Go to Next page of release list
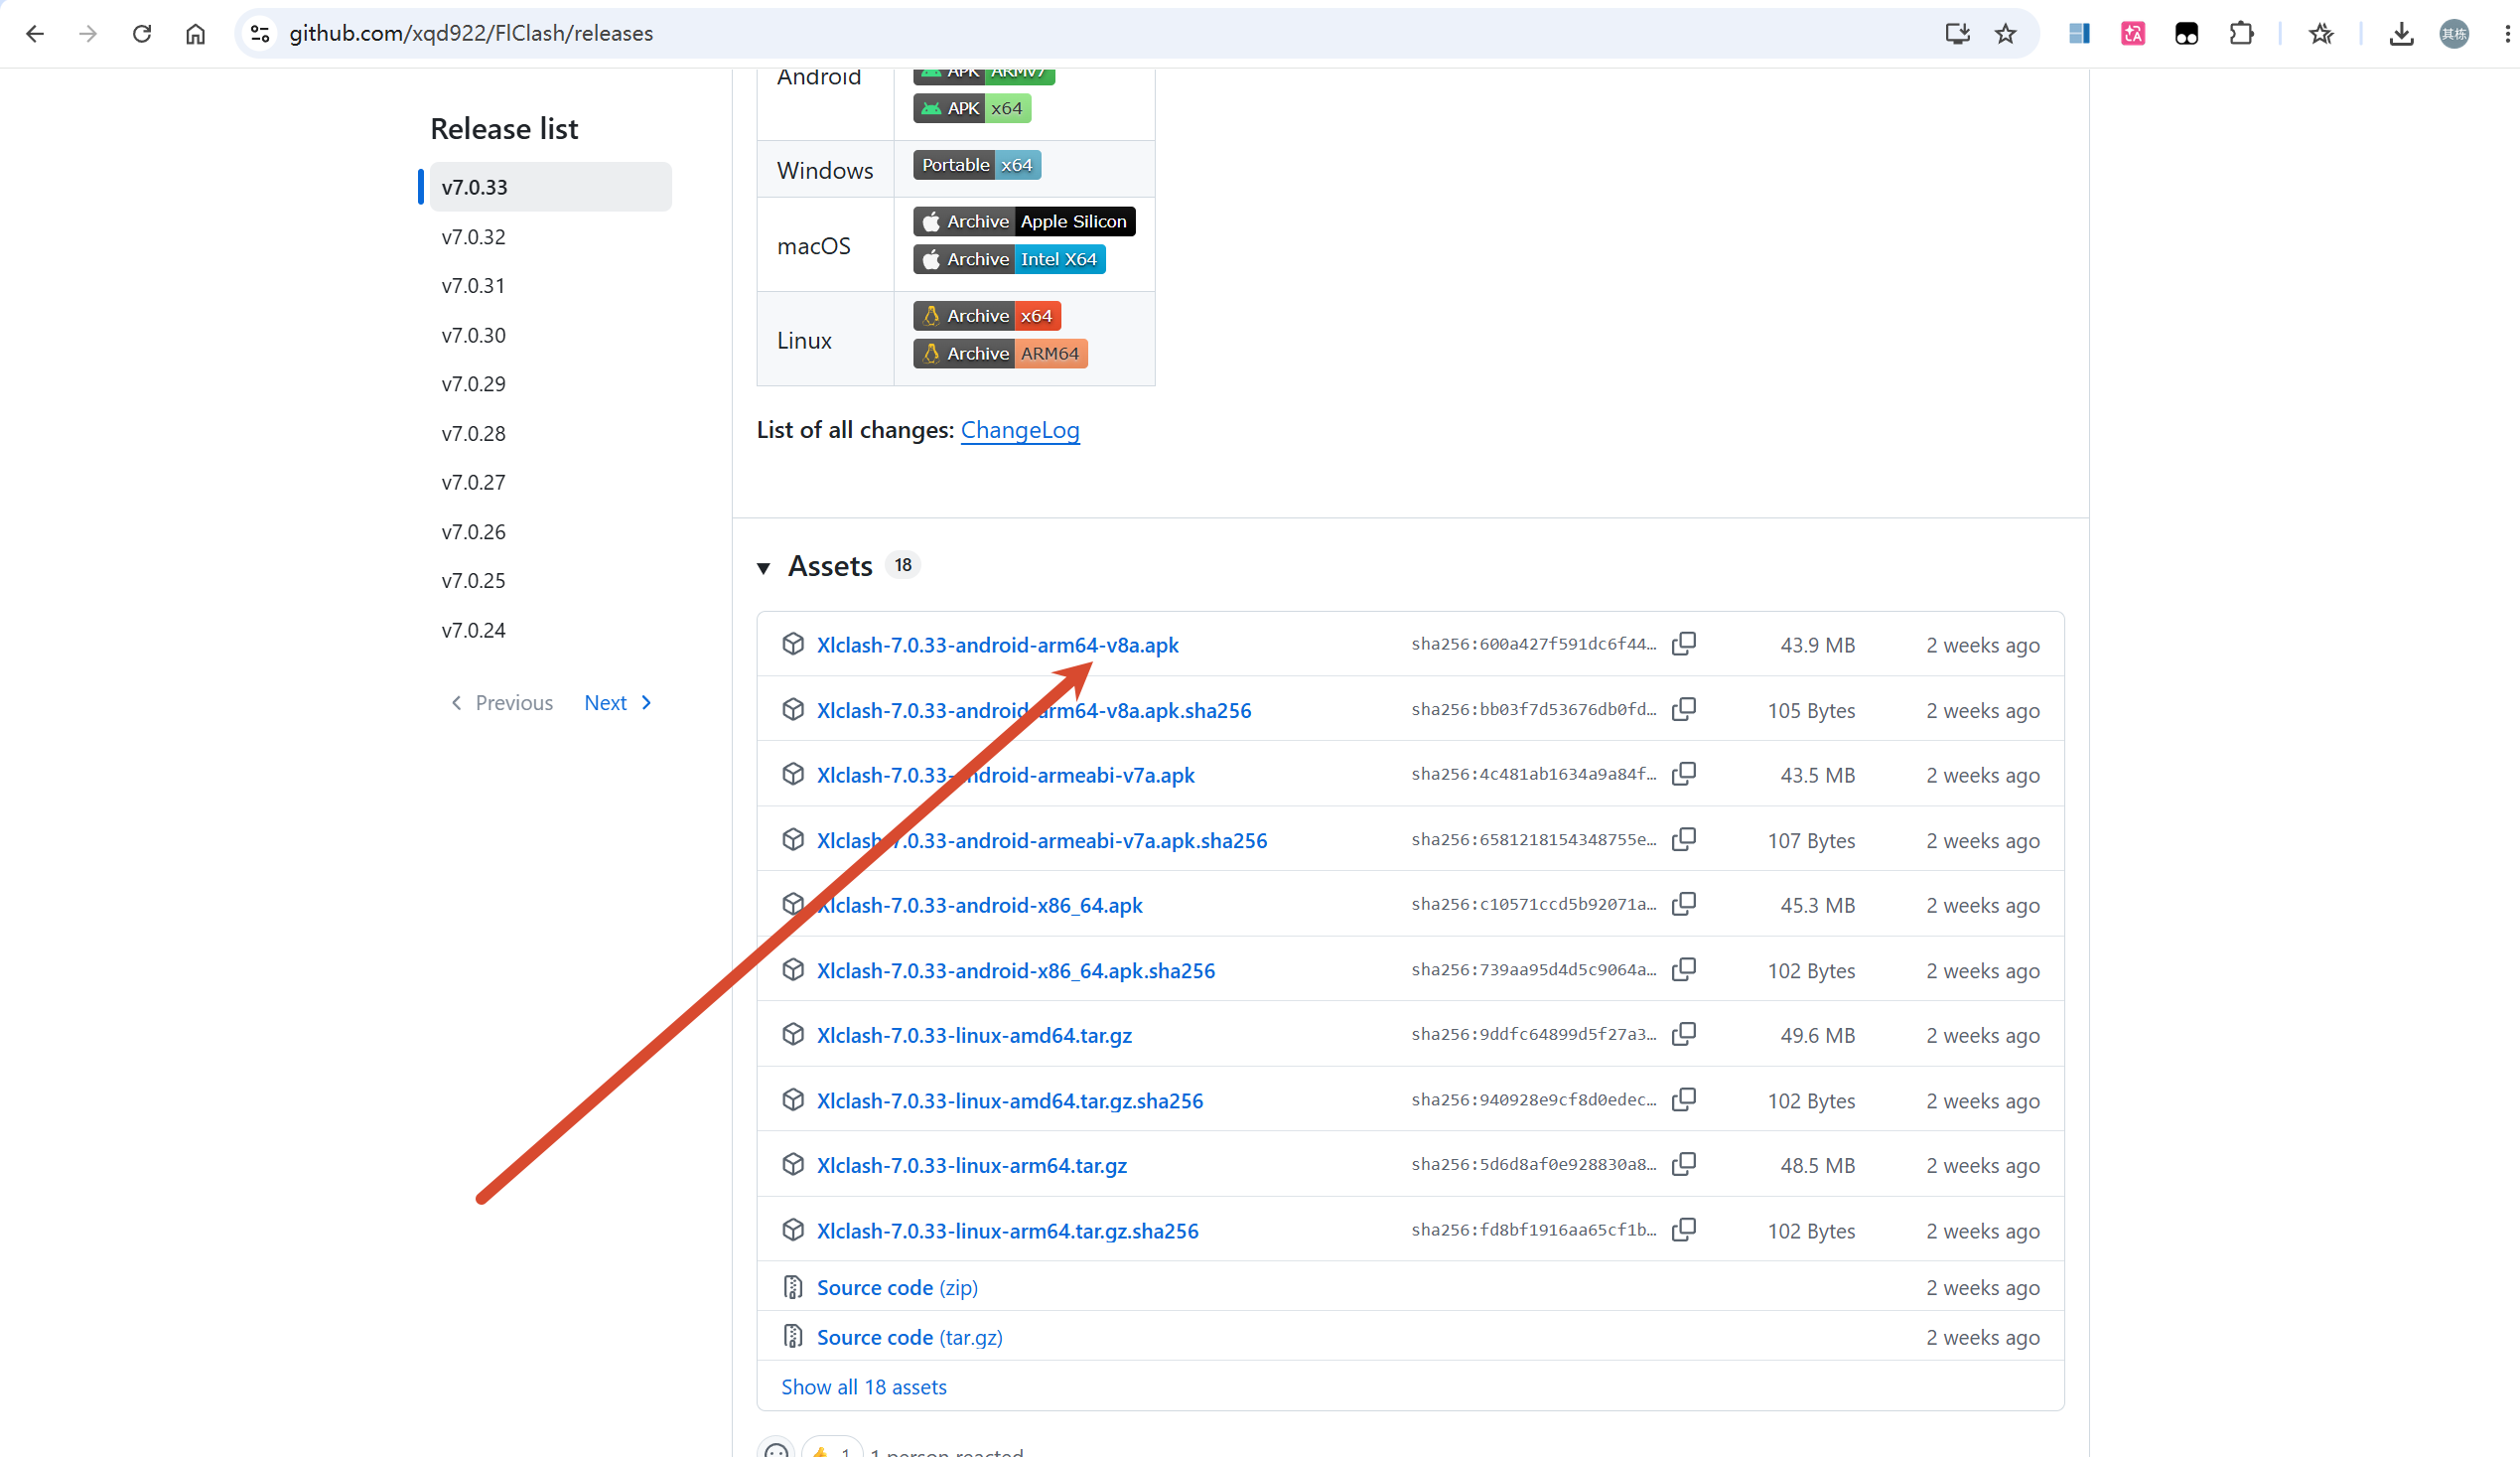The image size is (2520, 1457). click(x=618, y=703)
